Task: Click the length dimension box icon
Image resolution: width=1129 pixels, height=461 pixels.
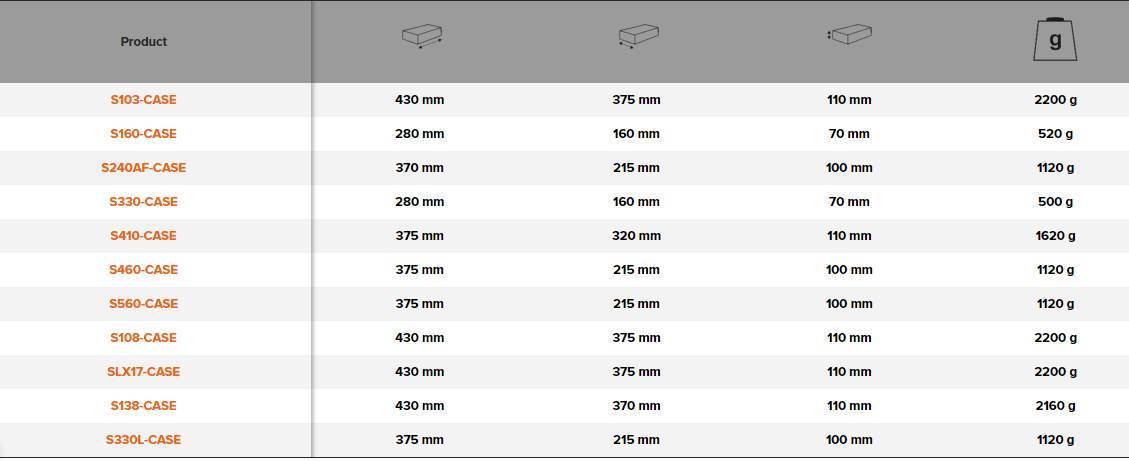Action: click(x=421, y=36)
